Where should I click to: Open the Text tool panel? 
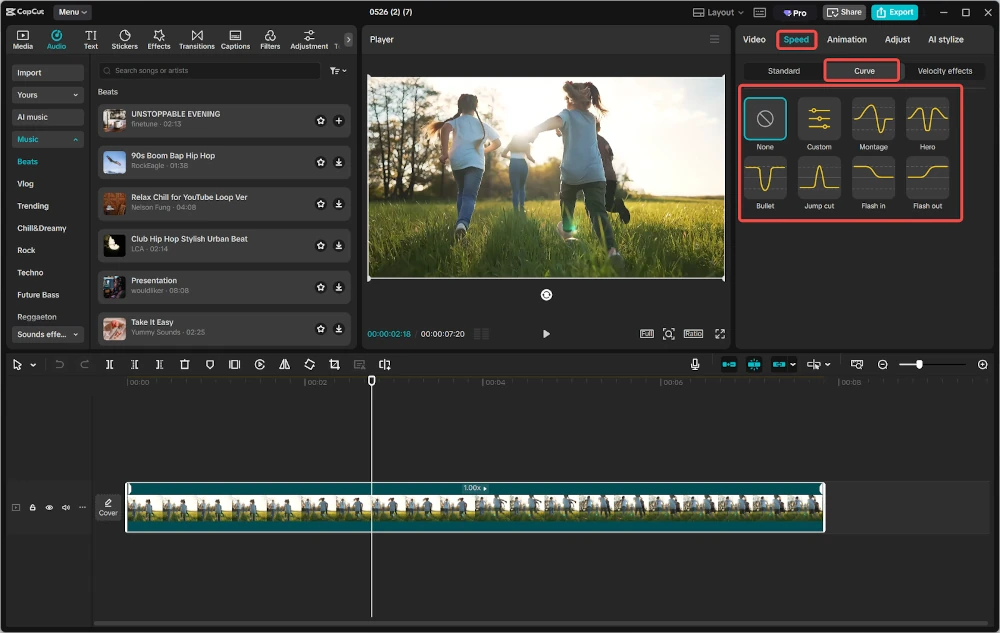pyautogui.click(x=91, y=40)
